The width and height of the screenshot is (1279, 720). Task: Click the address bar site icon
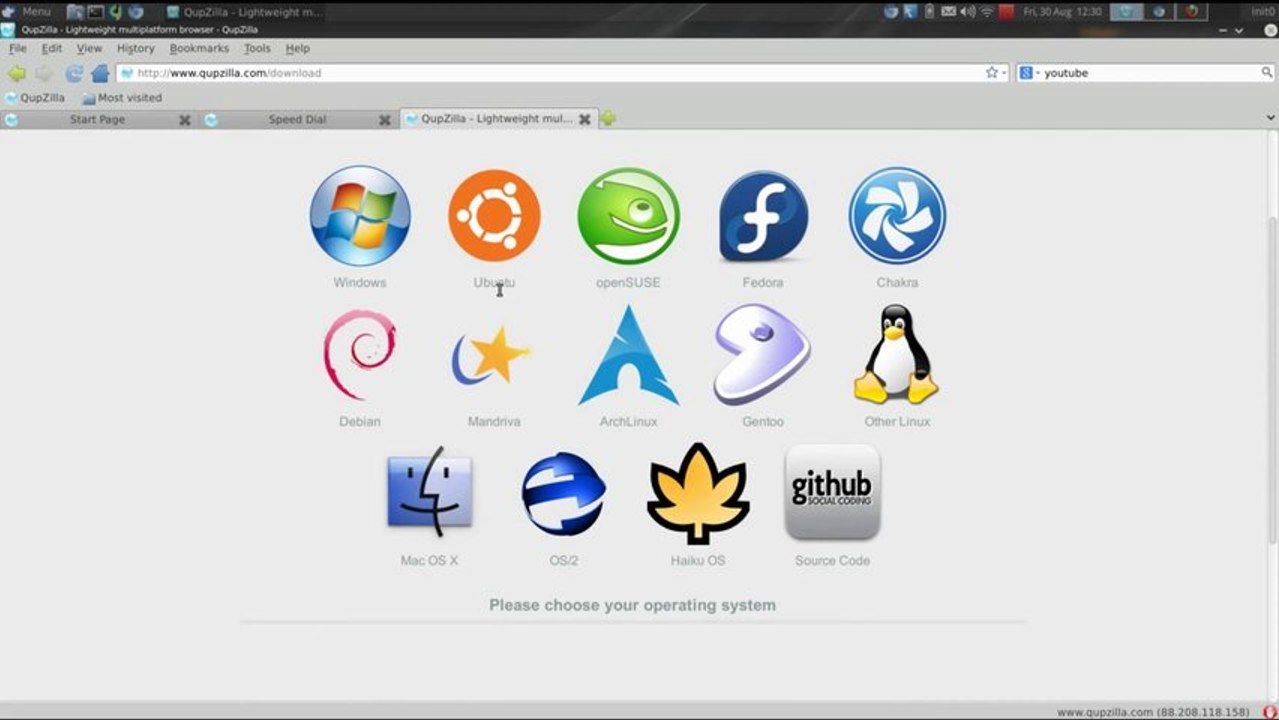(x=127, y=73)
